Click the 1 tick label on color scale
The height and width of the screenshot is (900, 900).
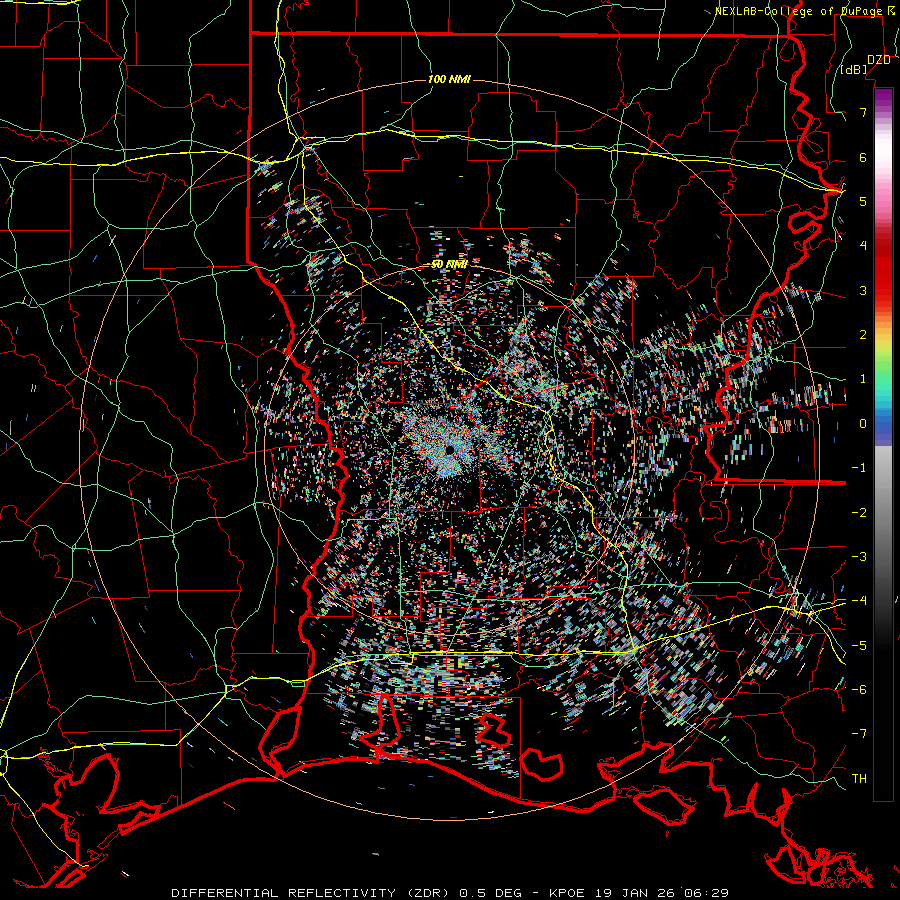(x=863, y=379)
